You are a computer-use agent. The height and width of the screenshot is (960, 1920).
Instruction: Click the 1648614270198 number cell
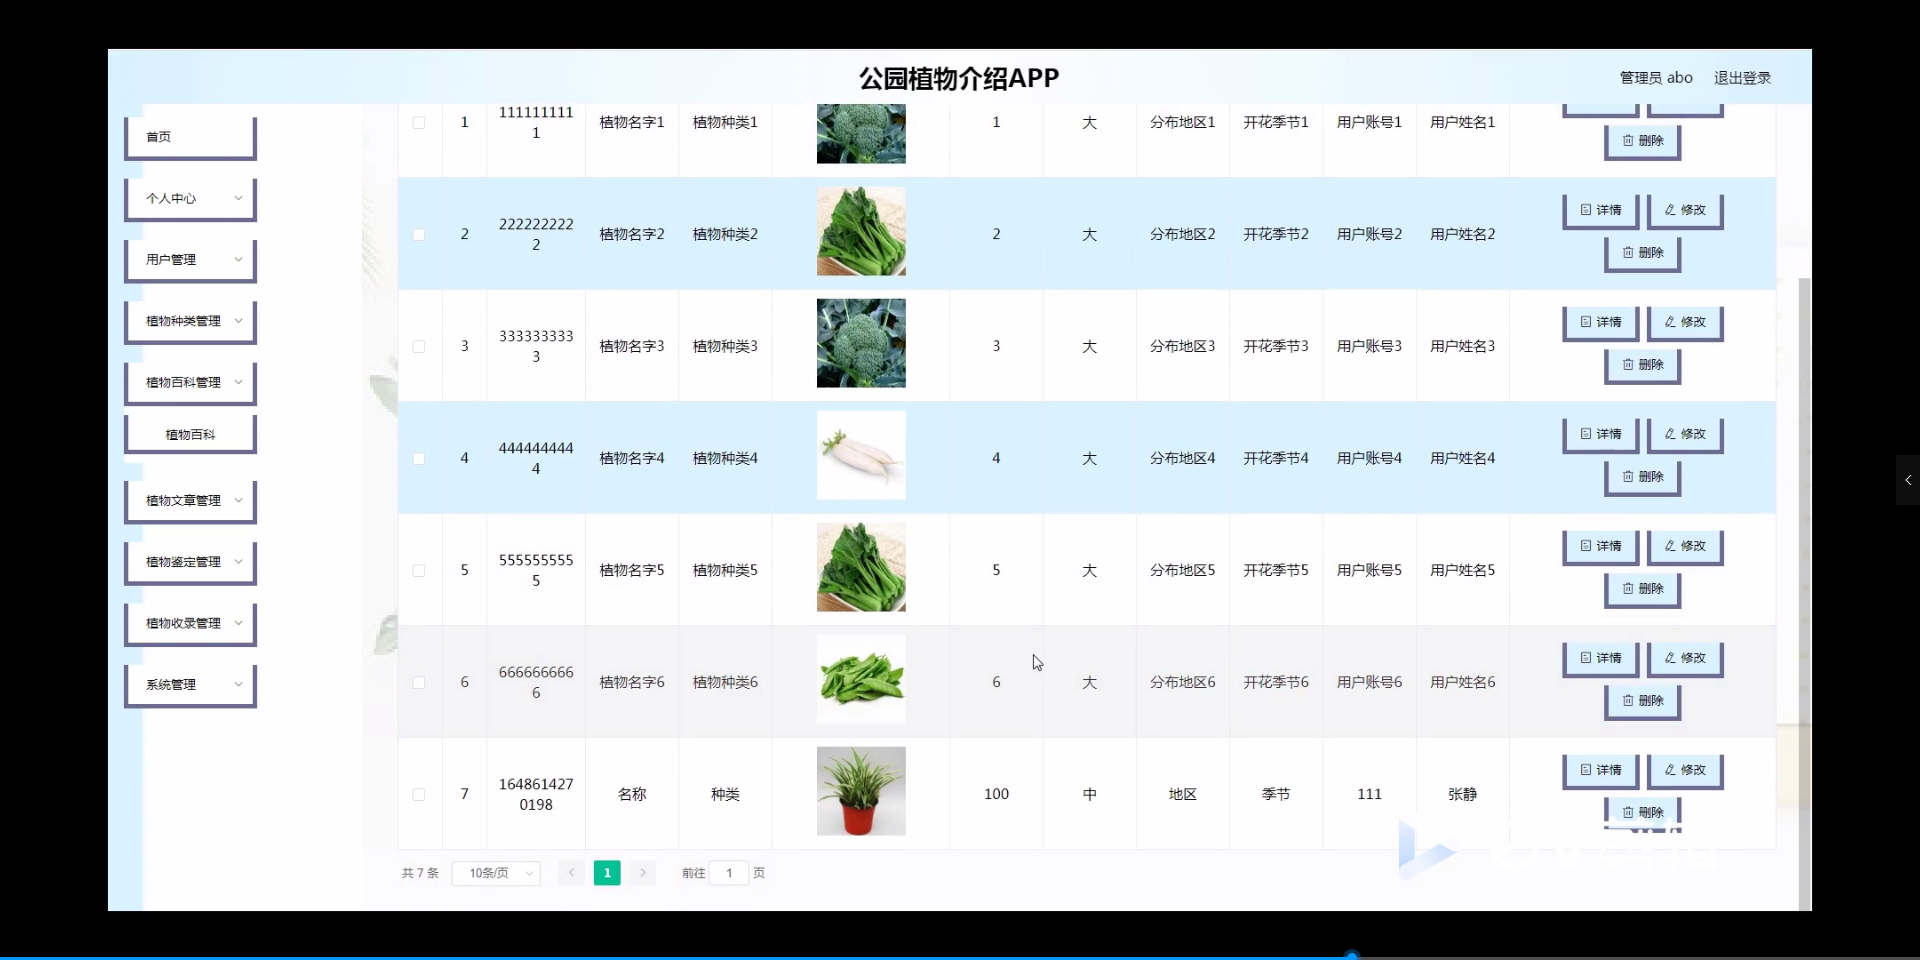(x=536, y=794)
